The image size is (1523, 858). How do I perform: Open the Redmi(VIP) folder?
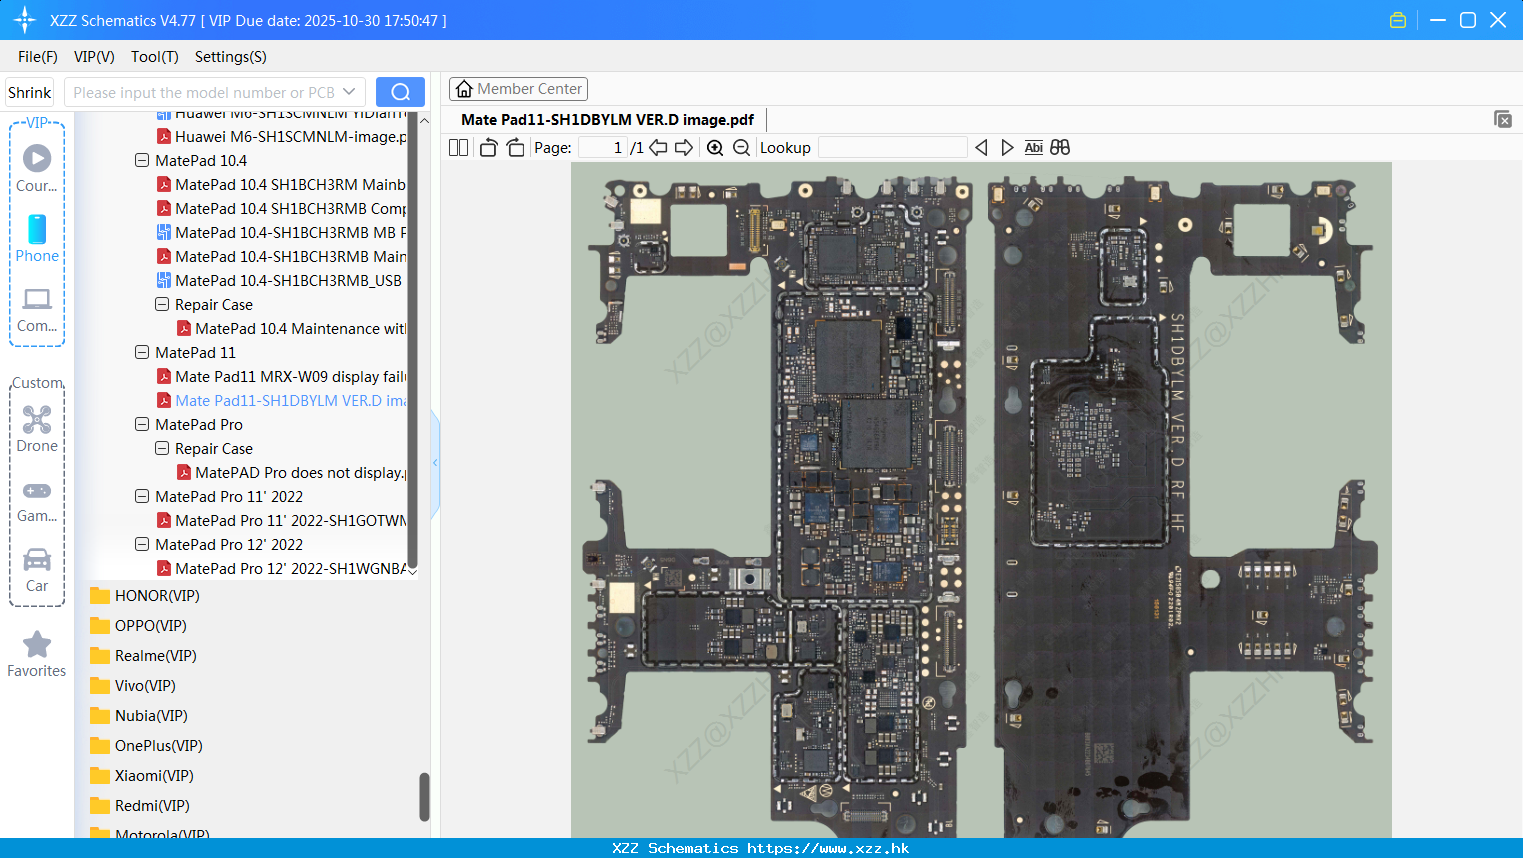[x=140, y=805]
